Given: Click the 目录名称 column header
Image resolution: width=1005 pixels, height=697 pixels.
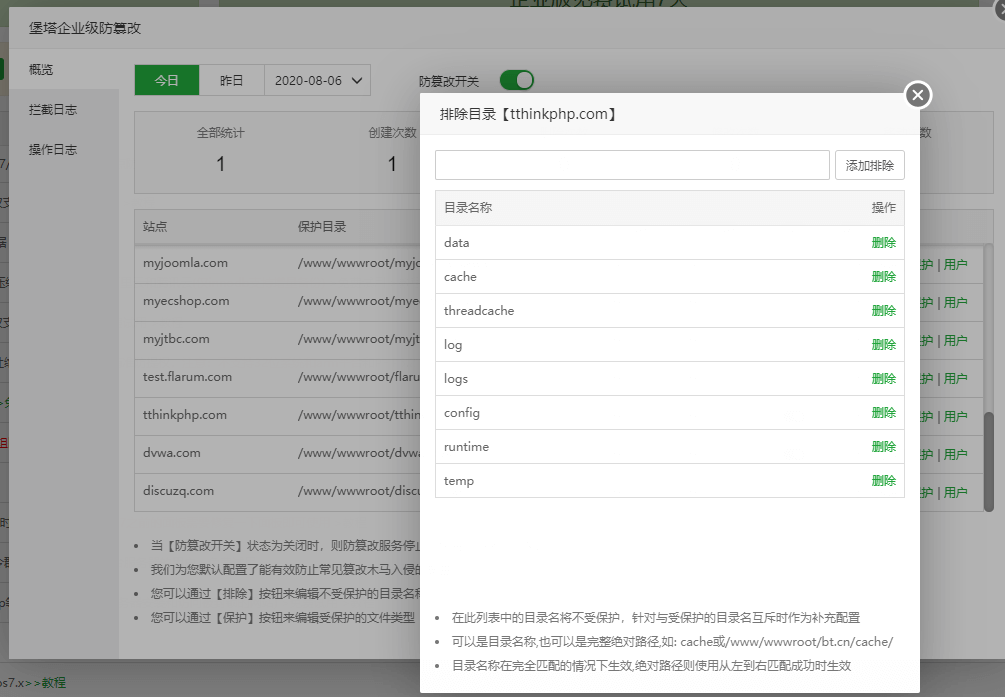Looking at the screenshot, I should coord(468,207).
